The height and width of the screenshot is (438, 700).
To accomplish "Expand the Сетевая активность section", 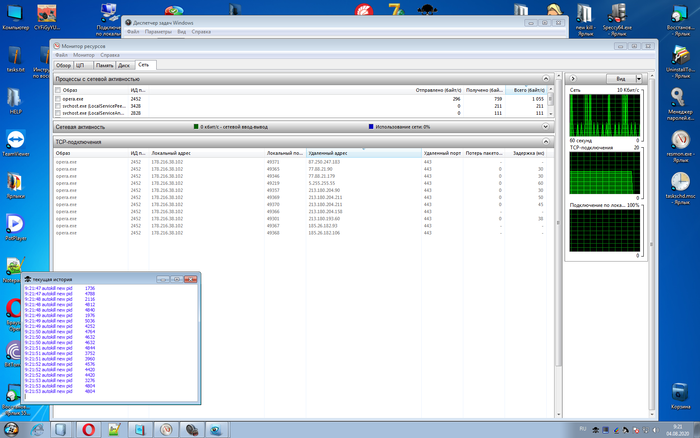I will (546, 127).
